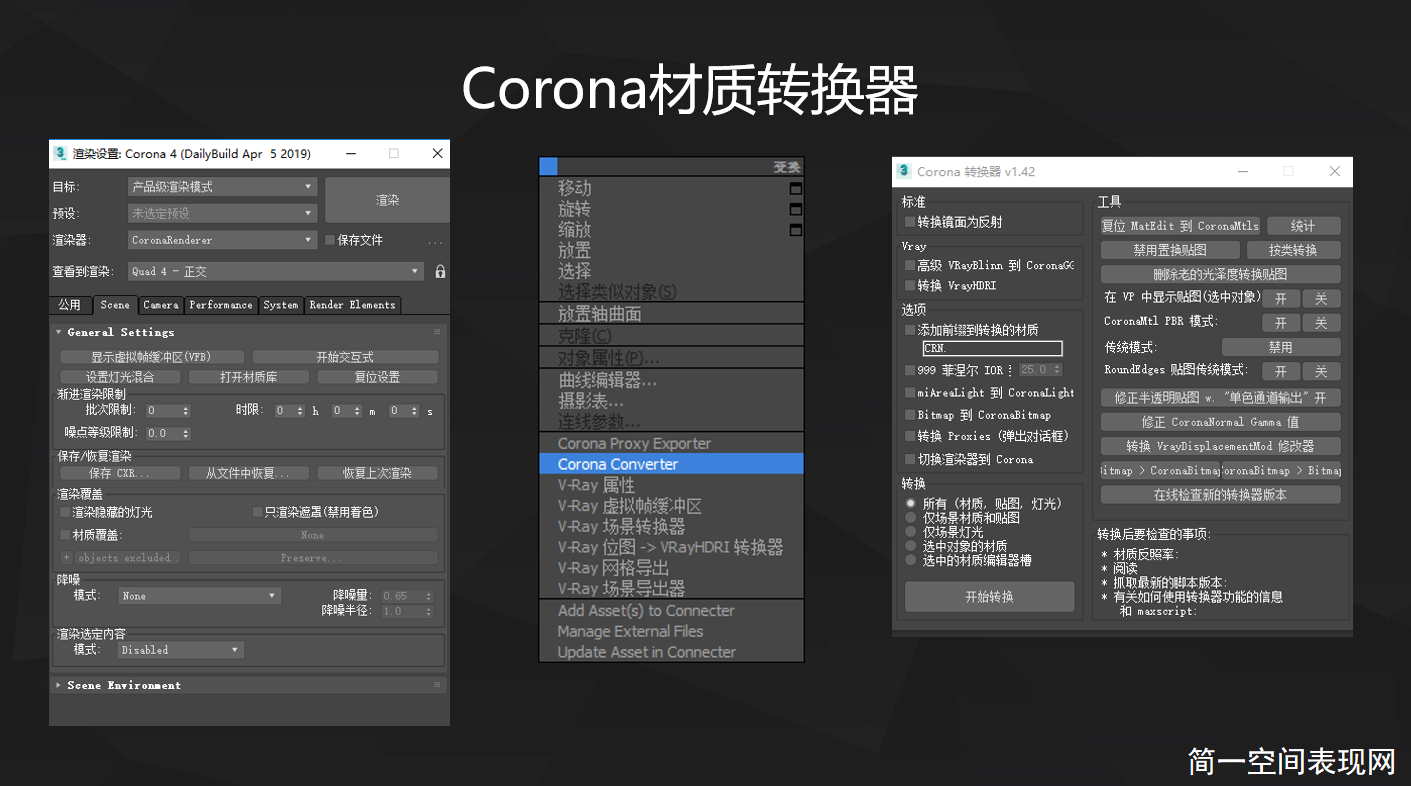This screenshot has height=786, width=1411.
Task: Click the lock icon beside the view dropdown
Action: (x=440, y=271)
